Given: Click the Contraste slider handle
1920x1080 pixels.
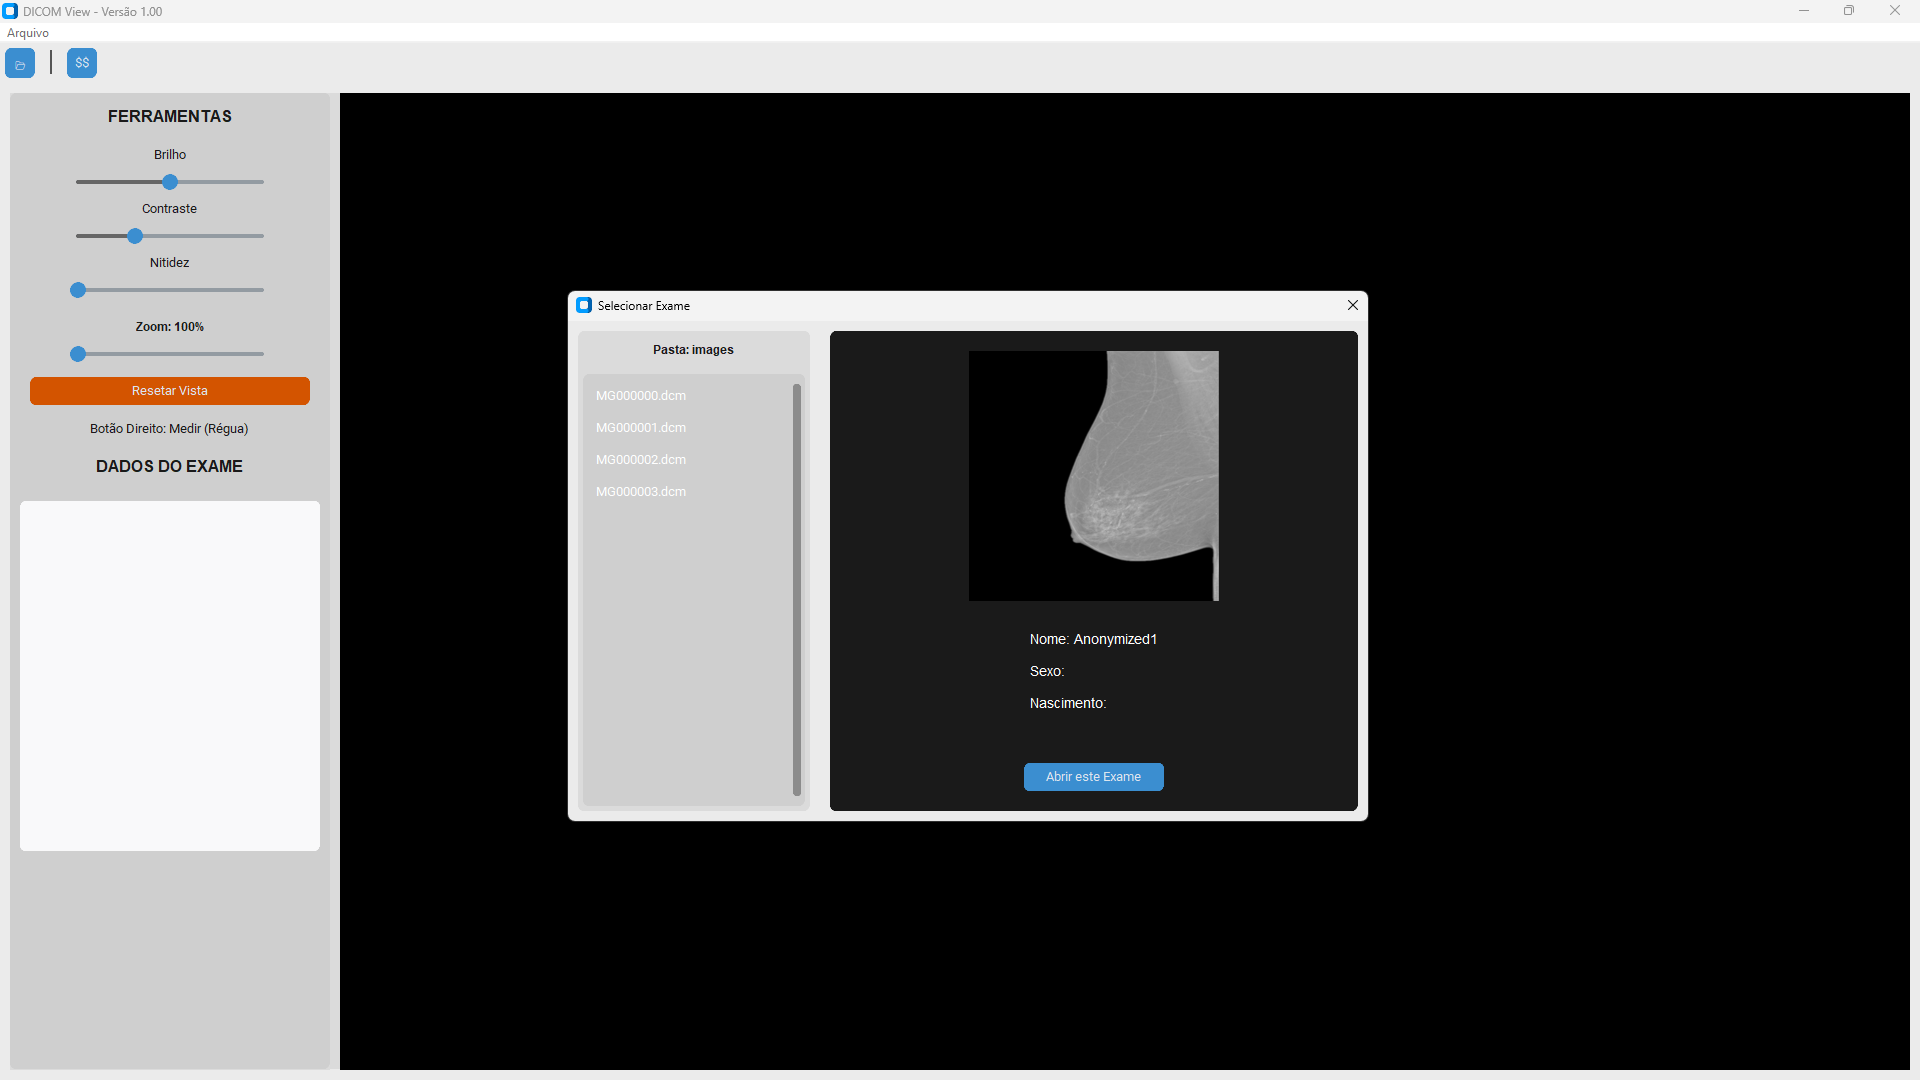Looking at the screenshot, I should [135, 236].
